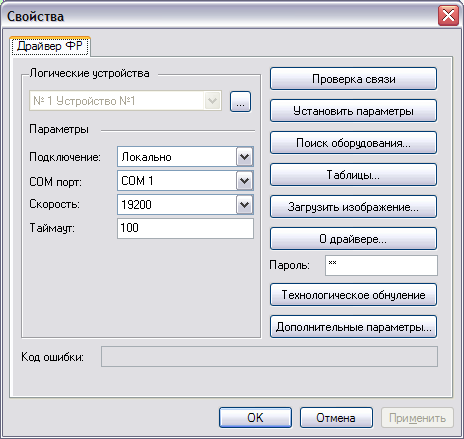This screenshot has width=464, height=439.
Task: Click the ellipsis button beside device list
Action: pyautogui.click(x=240, y=102)
